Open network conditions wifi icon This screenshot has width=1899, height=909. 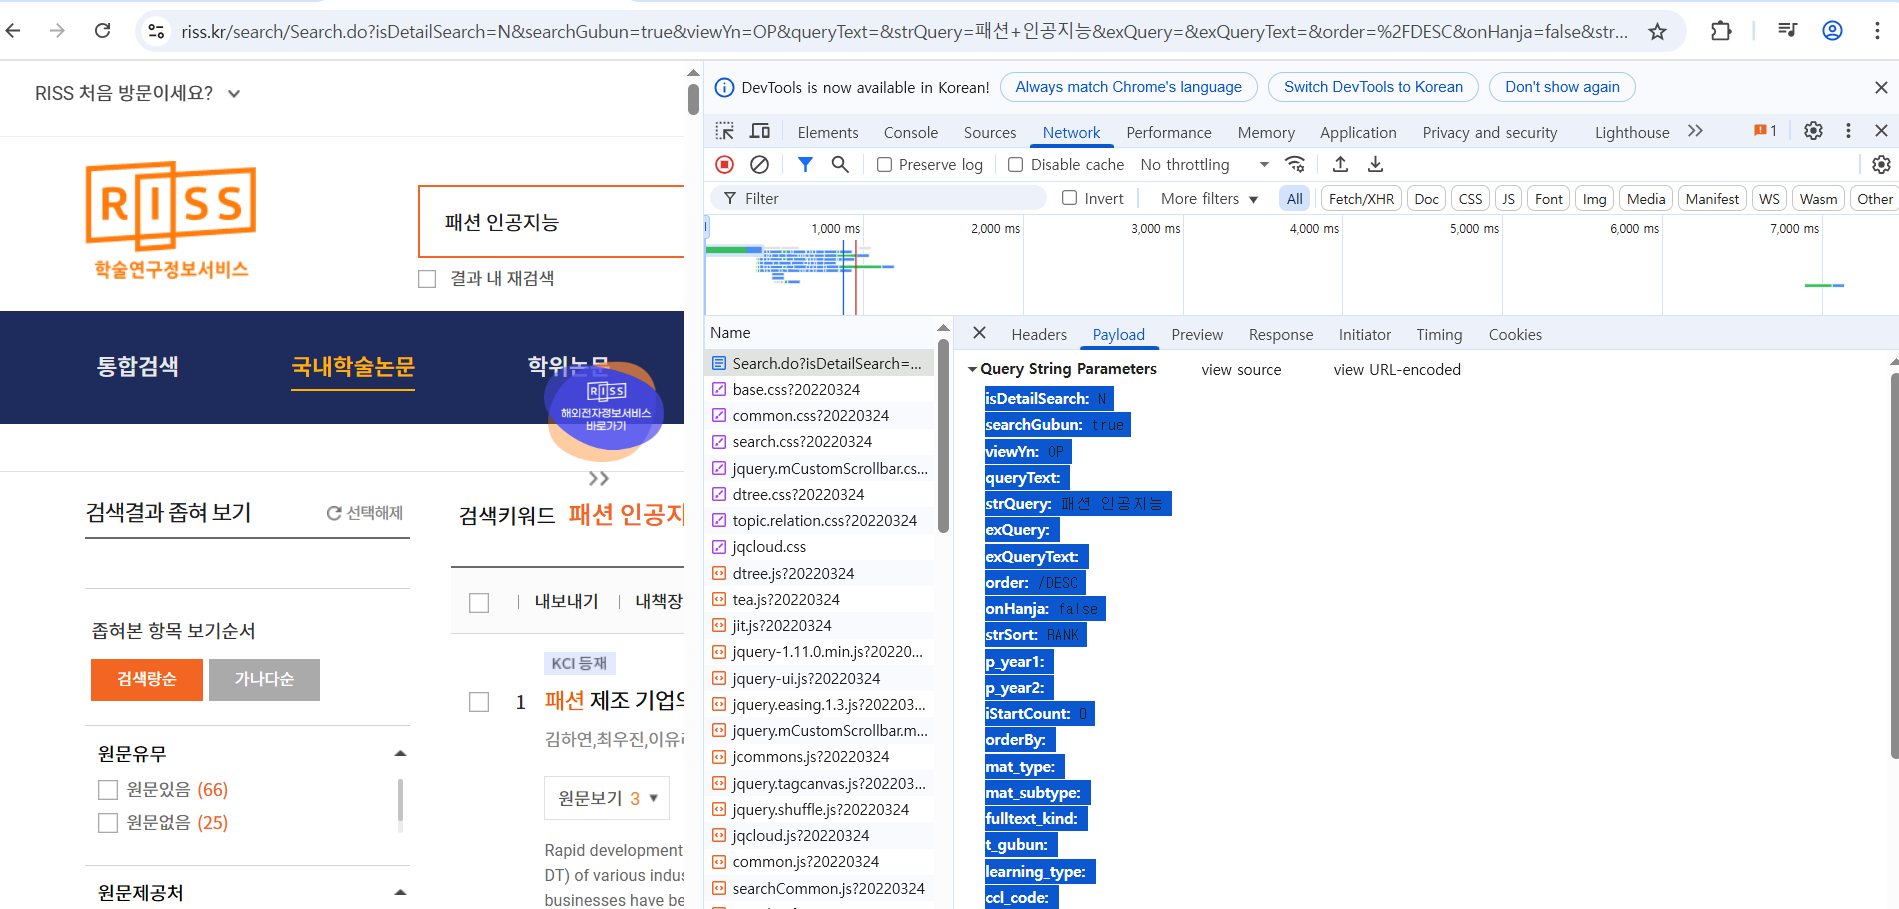tap(1295, 164)
